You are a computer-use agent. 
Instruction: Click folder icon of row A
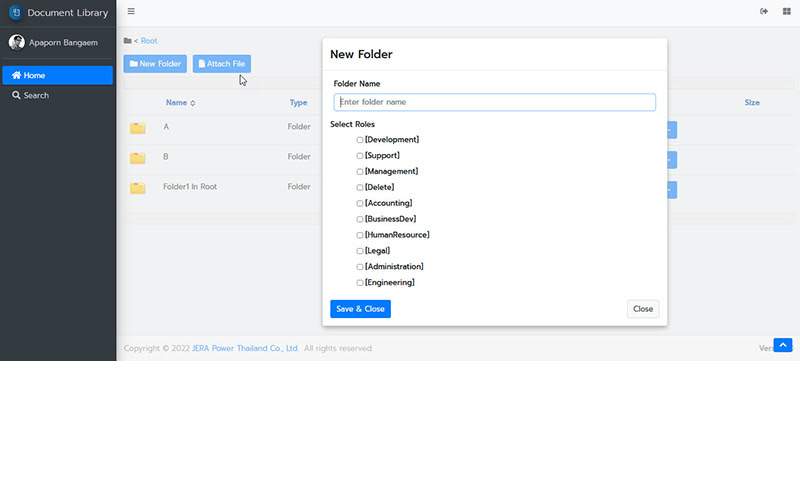(x=137, y=128)
